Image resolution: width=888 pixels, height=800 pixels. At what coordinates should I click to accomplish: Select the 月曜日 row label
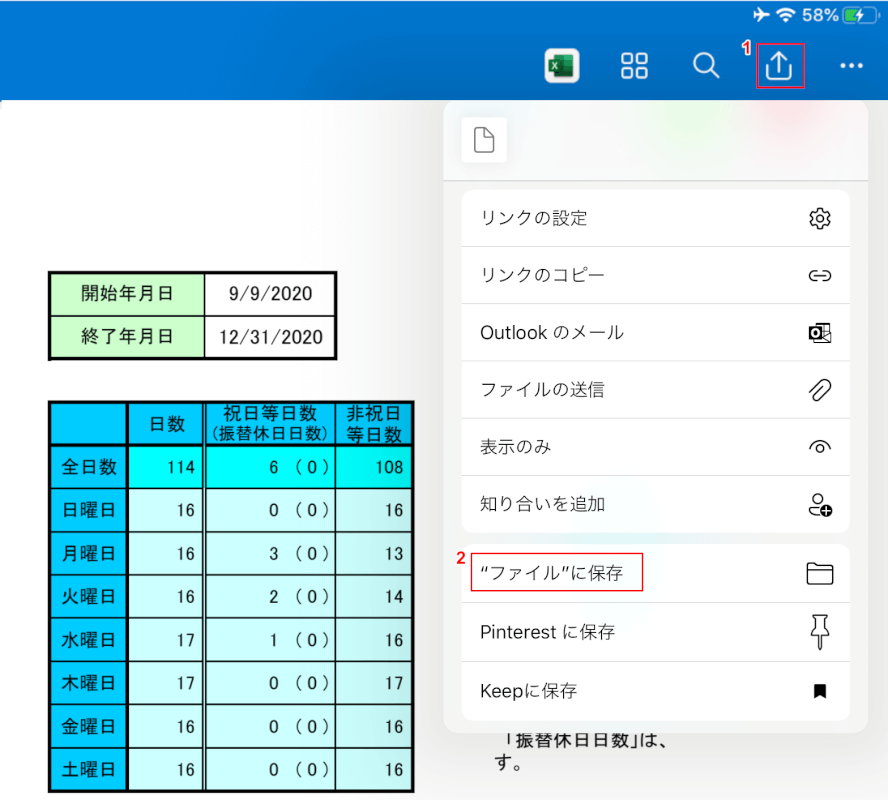[89, 554]
